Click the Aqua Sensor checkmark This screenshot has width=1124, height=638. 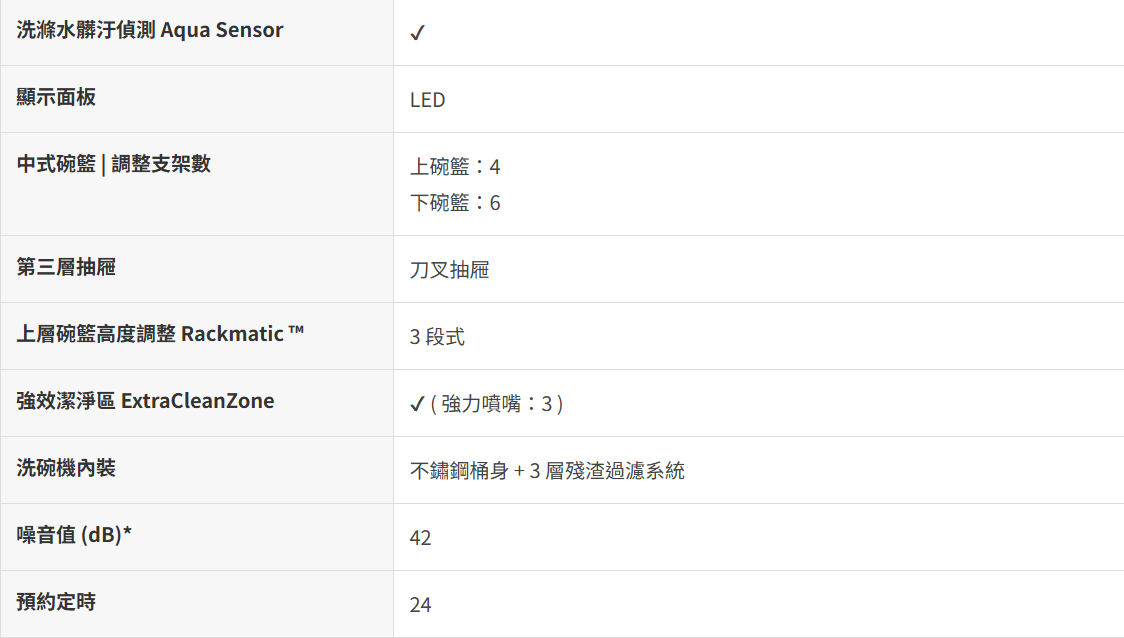[x=417, y=33]
